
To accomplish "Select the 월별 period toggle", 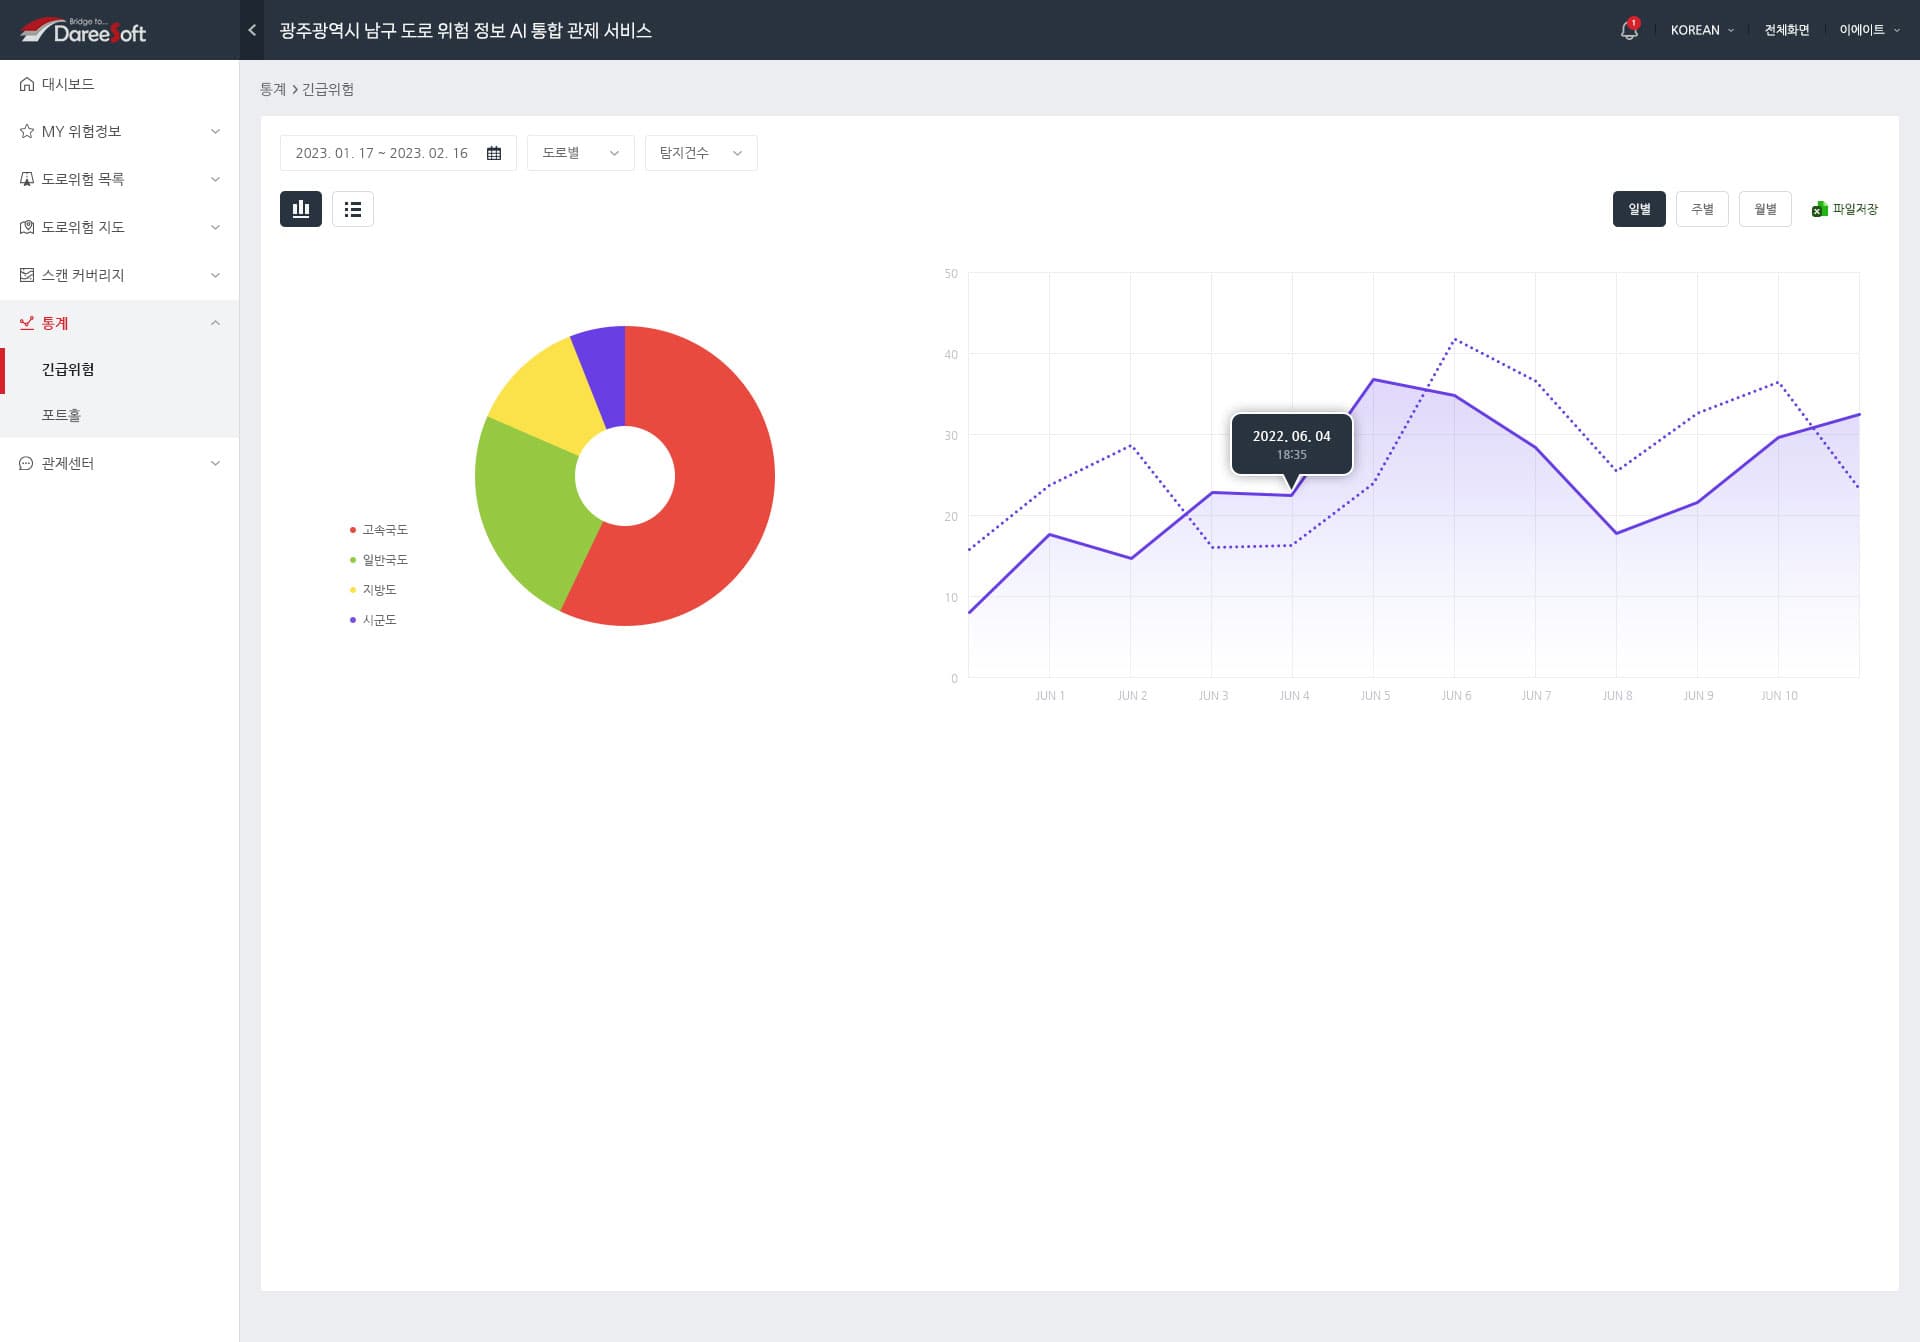I will pyautogui.click(x=1764, y=209).
